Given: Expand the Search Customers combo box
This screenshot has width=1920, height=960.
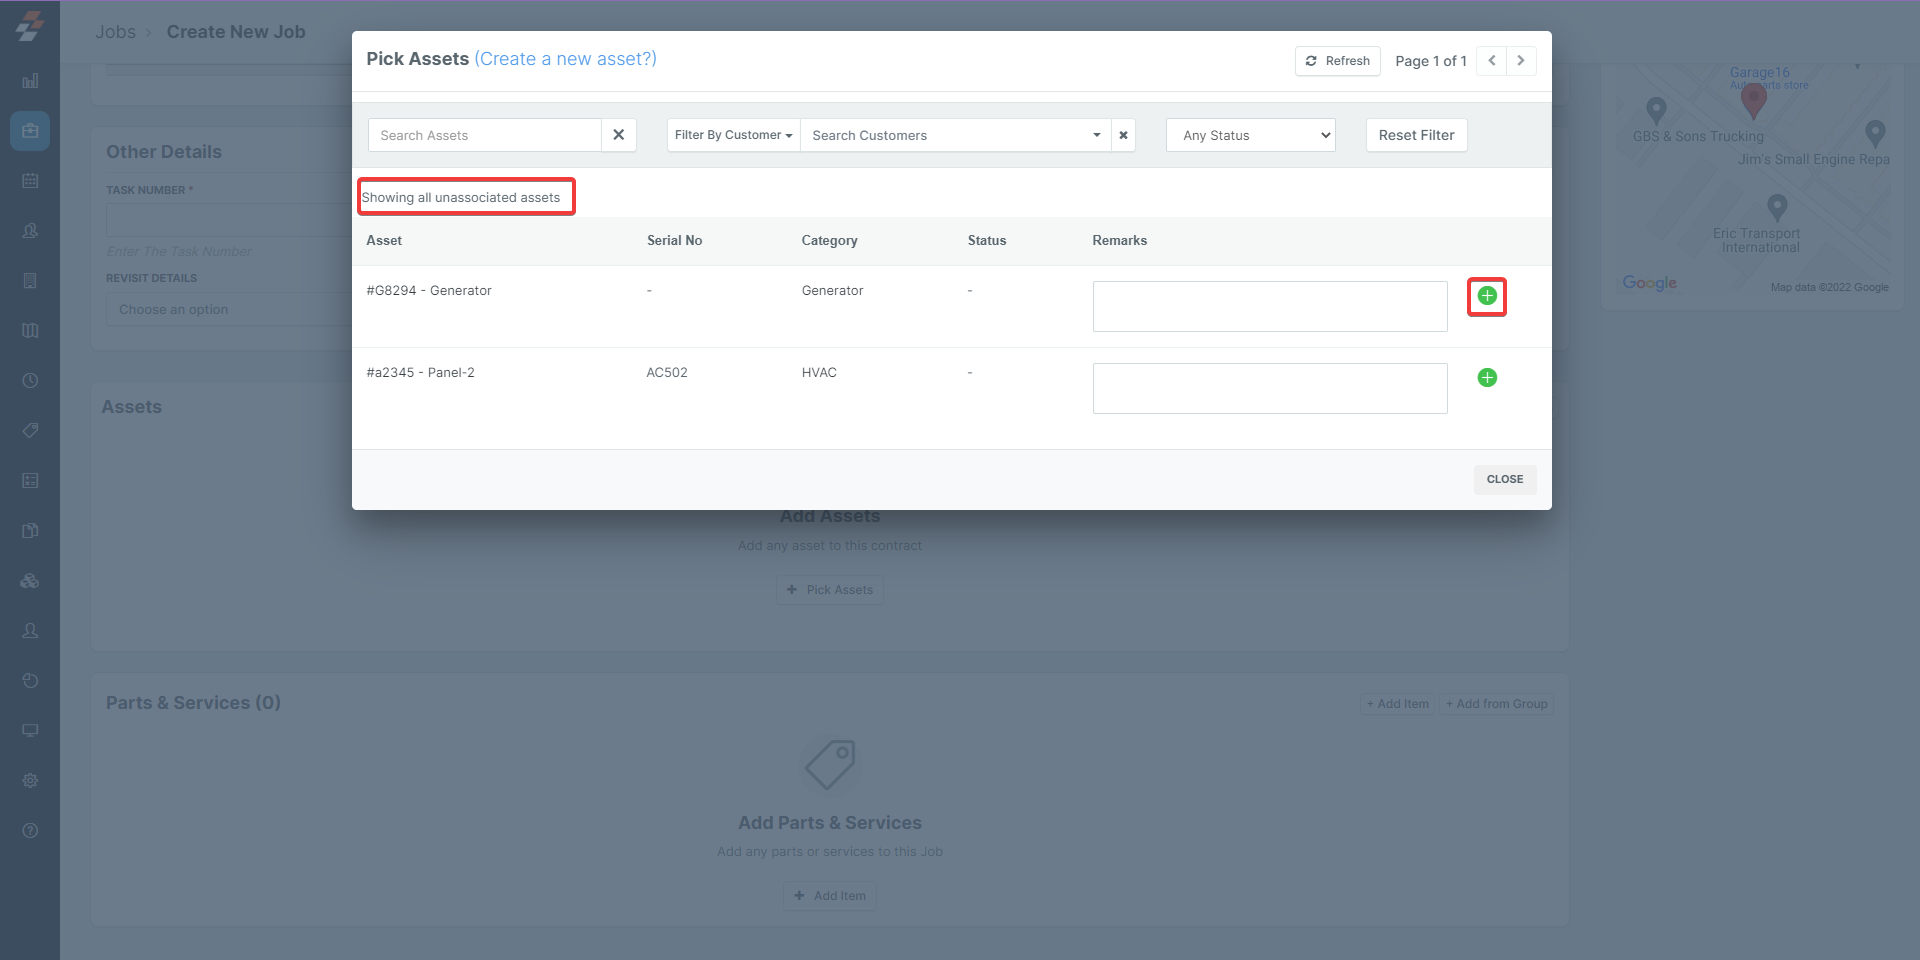Looking at the screenshot, I should 955,135.
